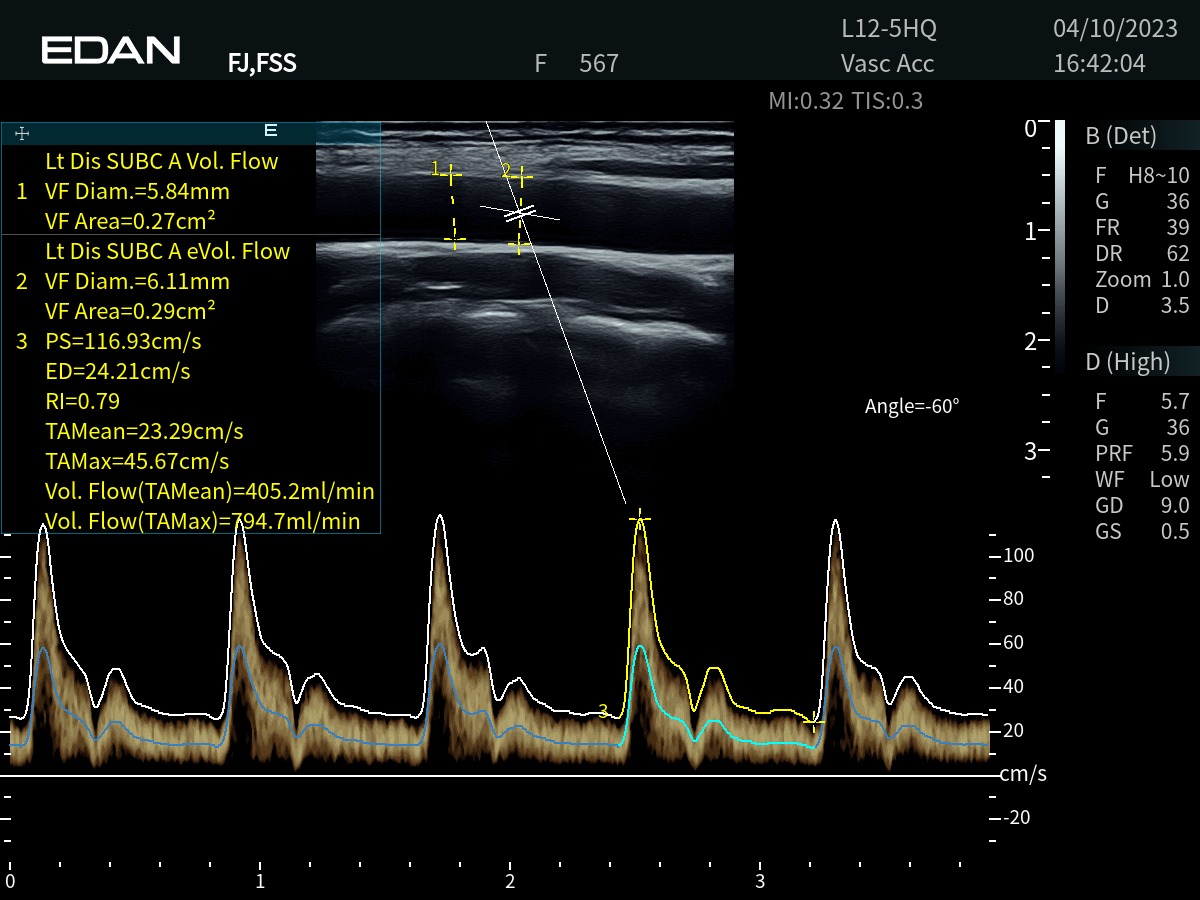Click the move handle on the results panel
Image resolution: width=1200 pixels, height=900 pixels.
(x=22, y=133)
